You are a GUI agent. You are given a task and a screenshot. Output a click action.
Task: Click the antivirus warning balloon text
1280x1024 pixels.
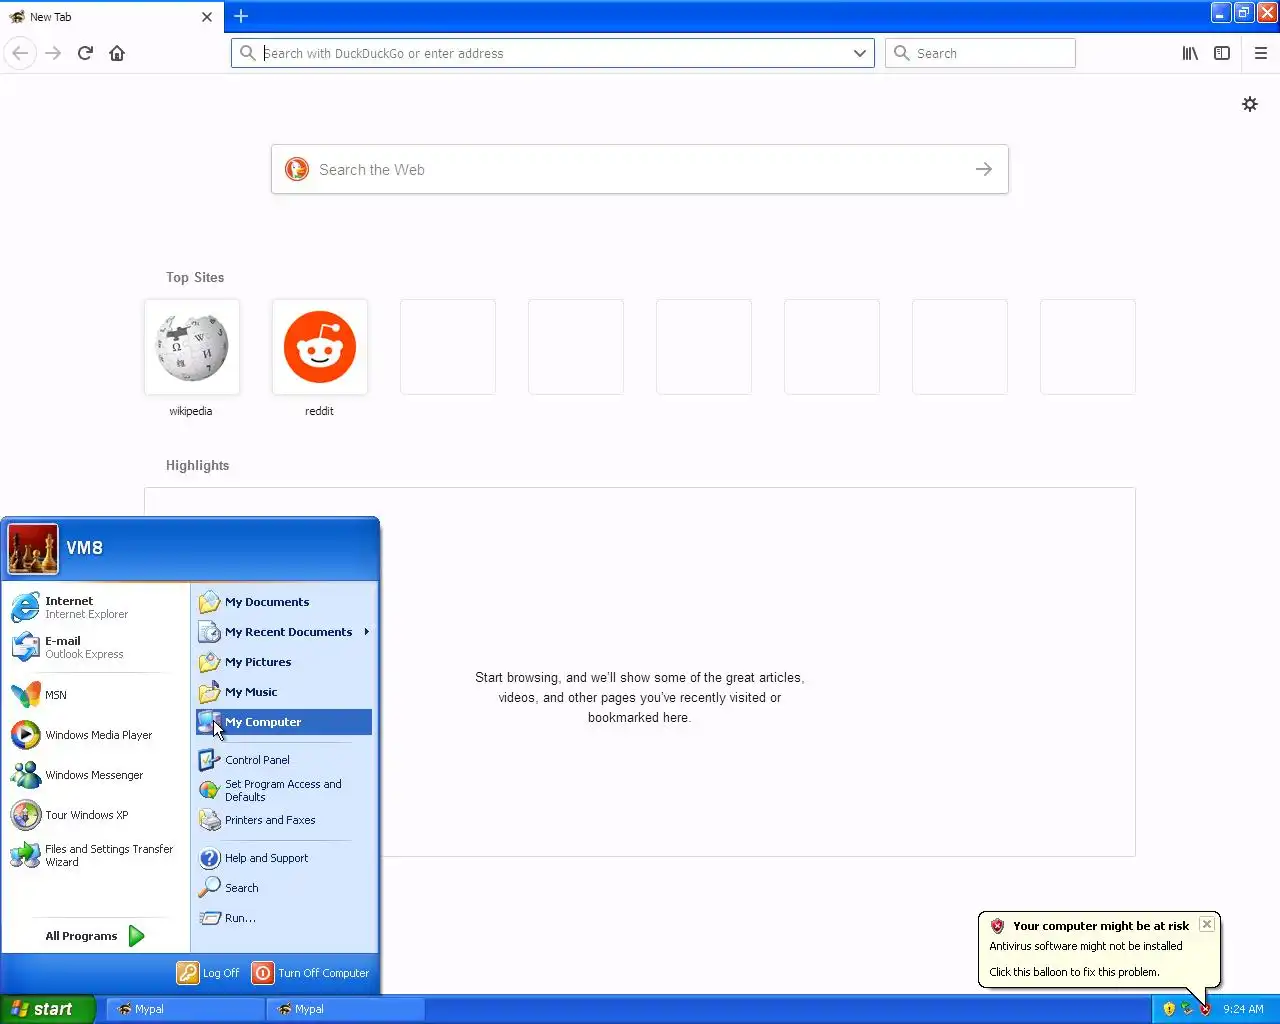1086,946
